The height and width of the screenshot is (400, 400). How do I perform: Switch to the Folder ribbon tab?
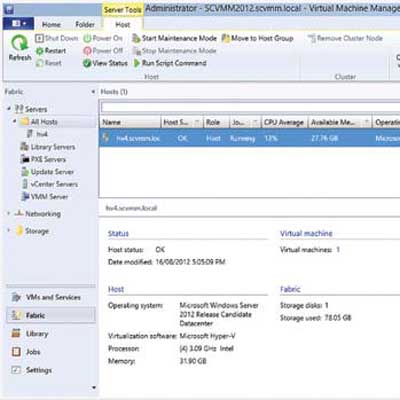(85, 25)
